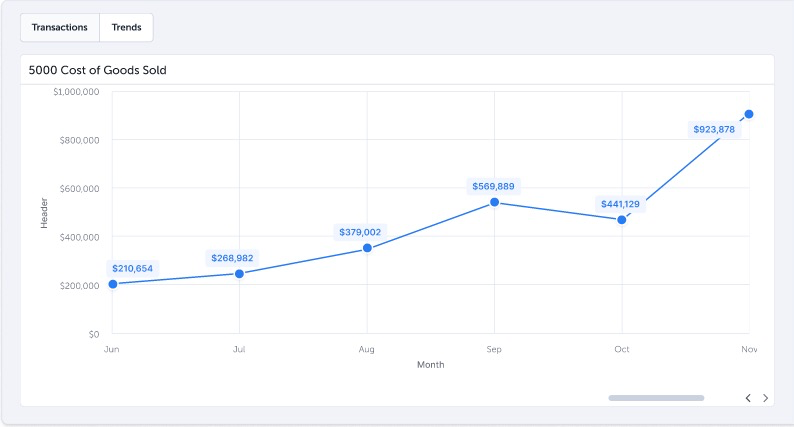Click the horizontal chart scrollbar thumb
This screenshot has height=427, width=794.
(x=656, y=398)
